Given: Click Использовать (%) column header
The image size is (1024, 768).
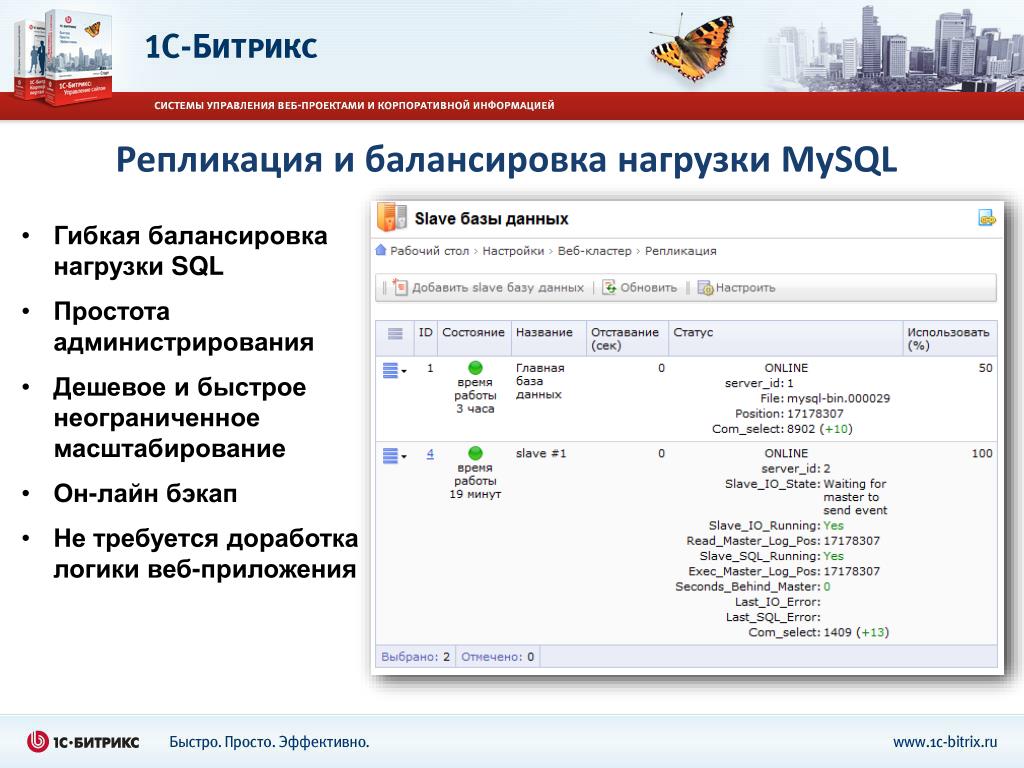Looking at the screenshot, I should point(948,339).
